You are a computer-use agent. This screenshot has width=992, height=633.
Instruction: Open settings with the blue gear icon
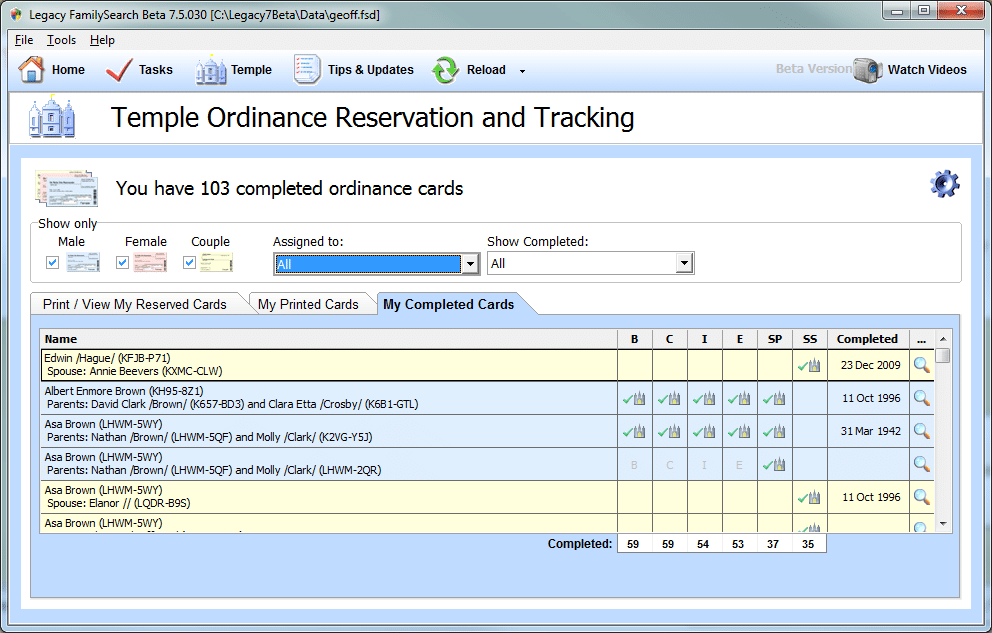[945, 184]
